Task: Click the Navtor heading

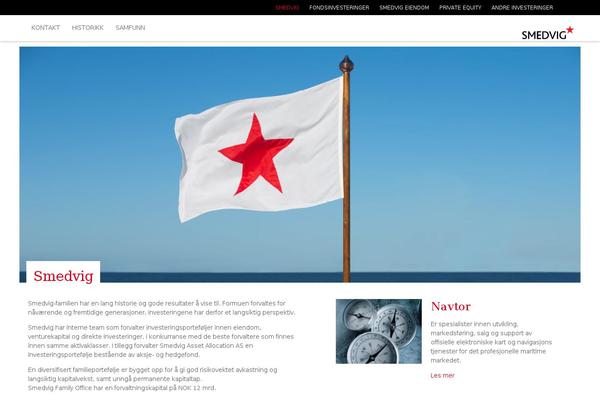Action: point(451,306)
